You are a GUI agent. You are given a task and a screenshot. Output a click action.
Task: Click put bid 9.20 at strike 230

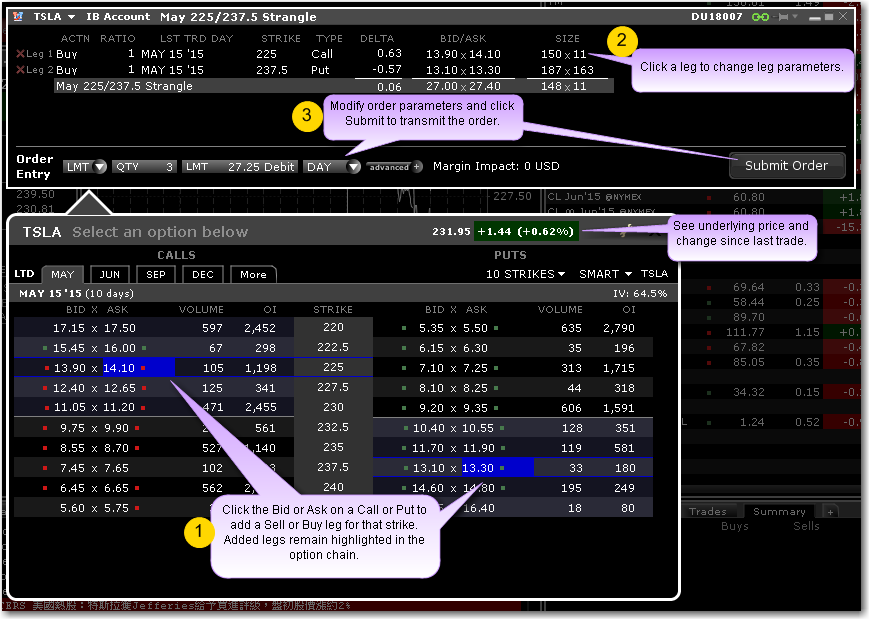(x=431, y=408)
